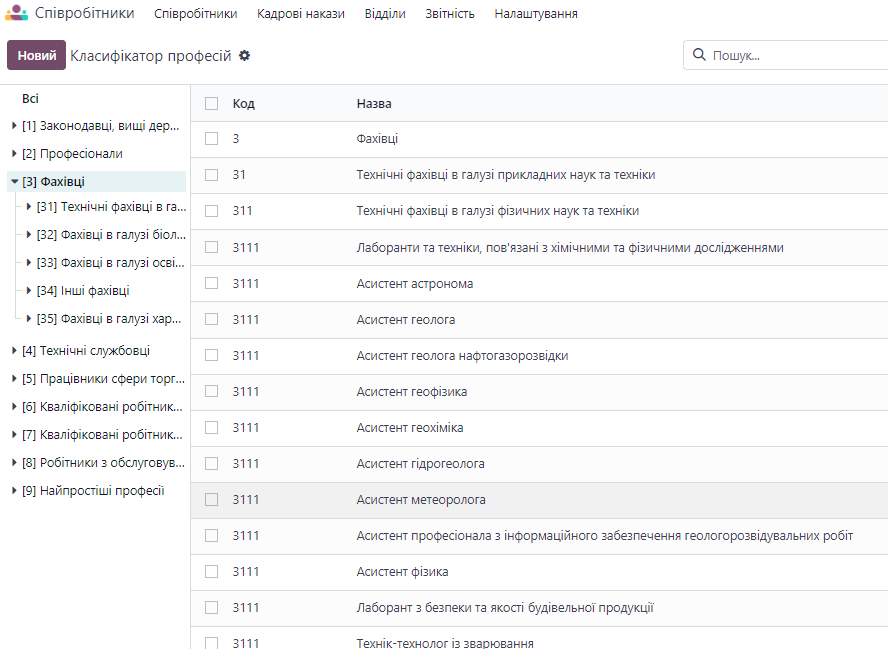Screen dimensions: 888x649
Task: Toggle the select-all checkbox in header
Action: (x=211, y=103)
